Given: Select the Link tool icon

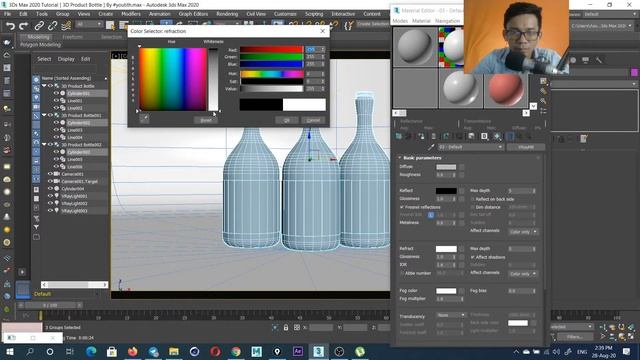Looking at the screenshot, I should click(39, 26).
